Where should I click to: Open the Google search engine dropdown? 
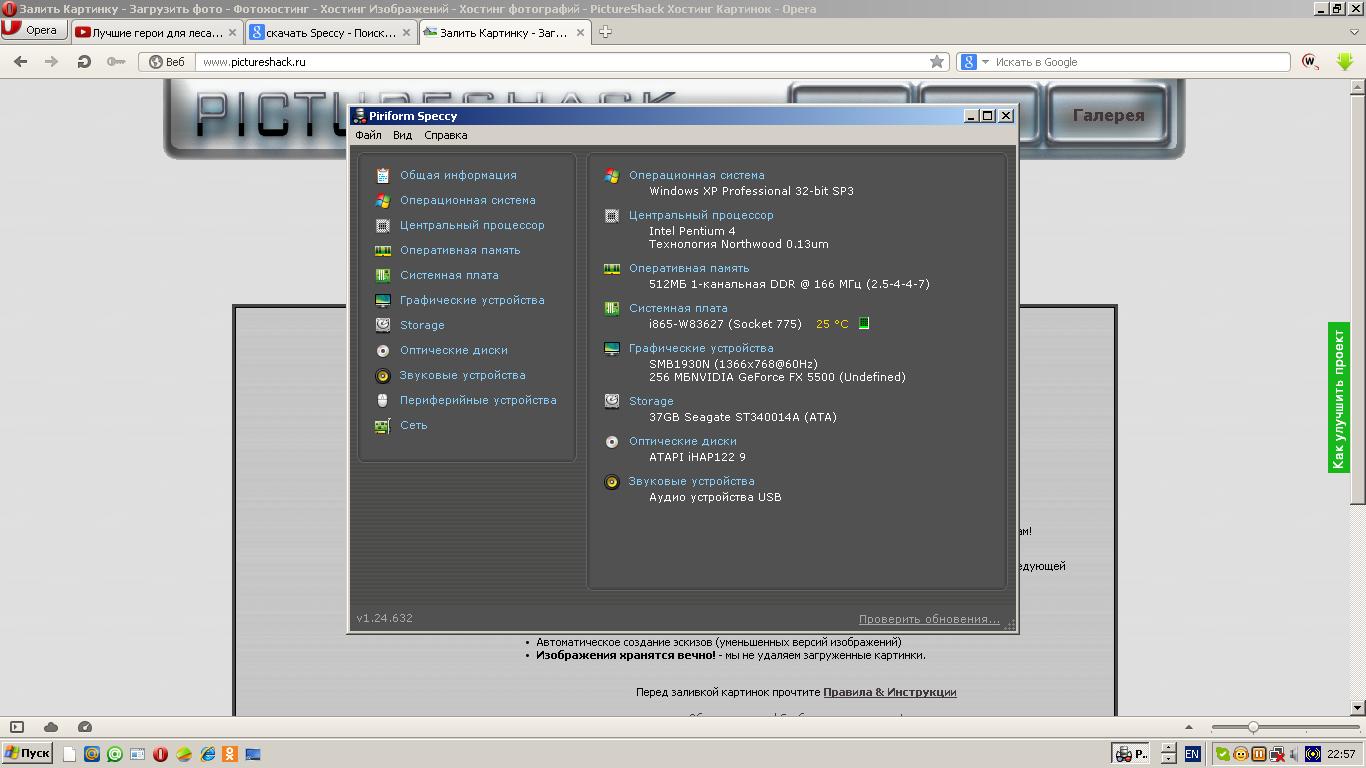(x=974, y=61)
